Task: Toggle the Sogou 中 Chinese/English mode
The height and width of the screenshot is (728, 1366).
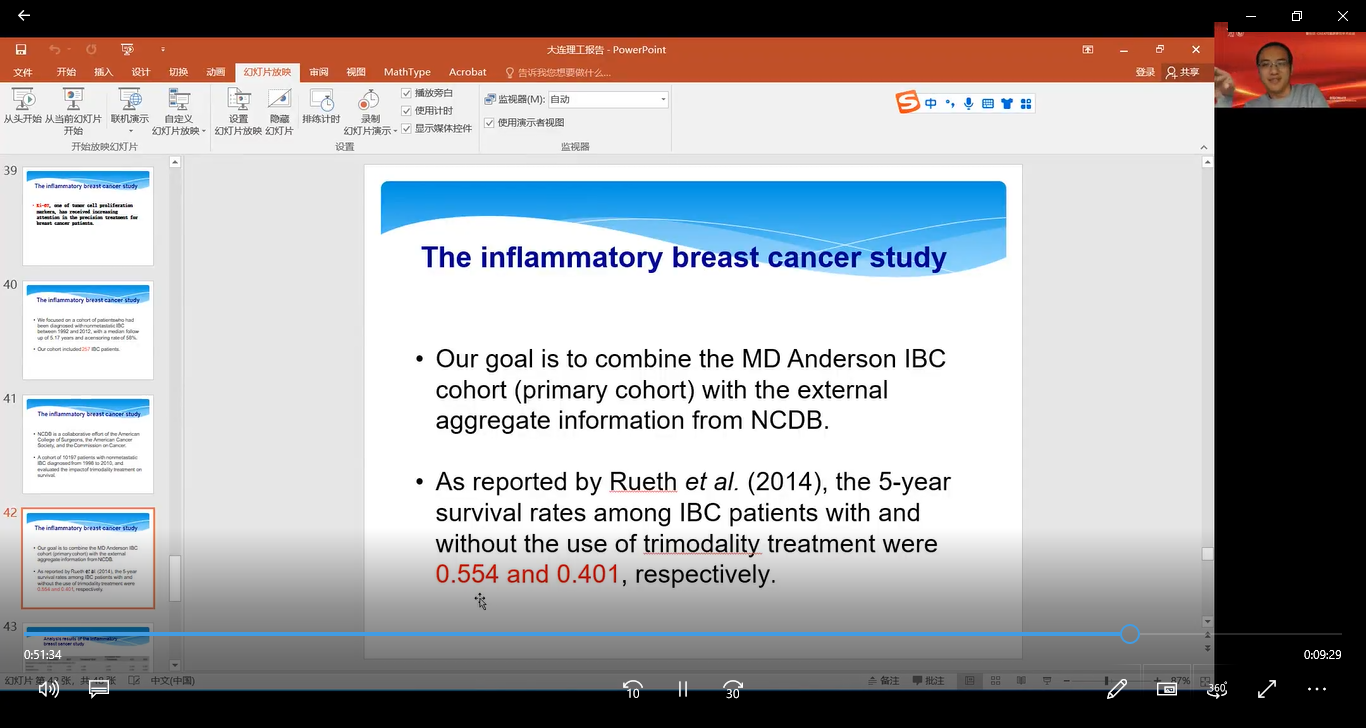Action: coord(931,103)
